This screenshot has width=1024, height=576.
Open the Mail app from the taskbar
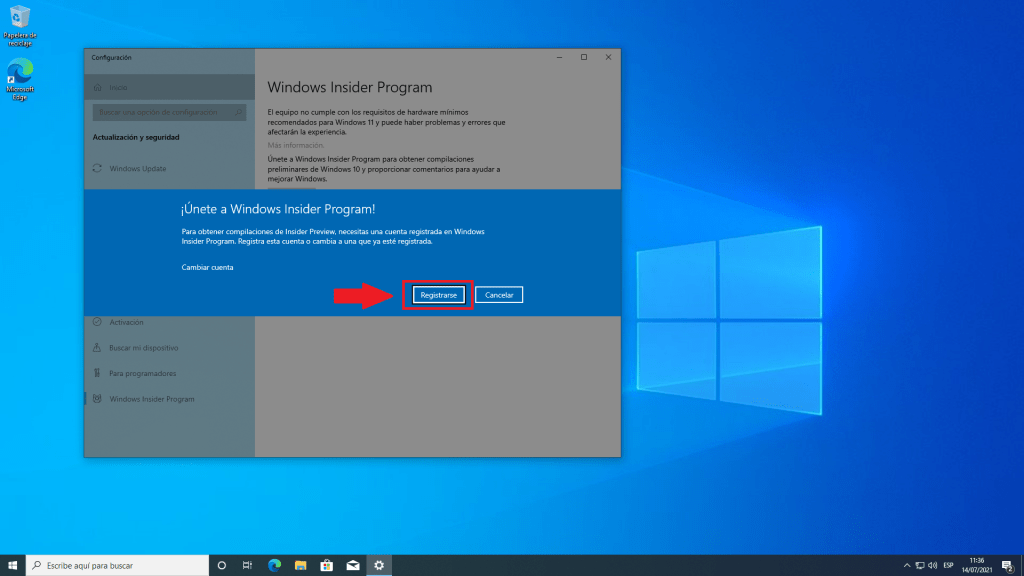[352, 565]
